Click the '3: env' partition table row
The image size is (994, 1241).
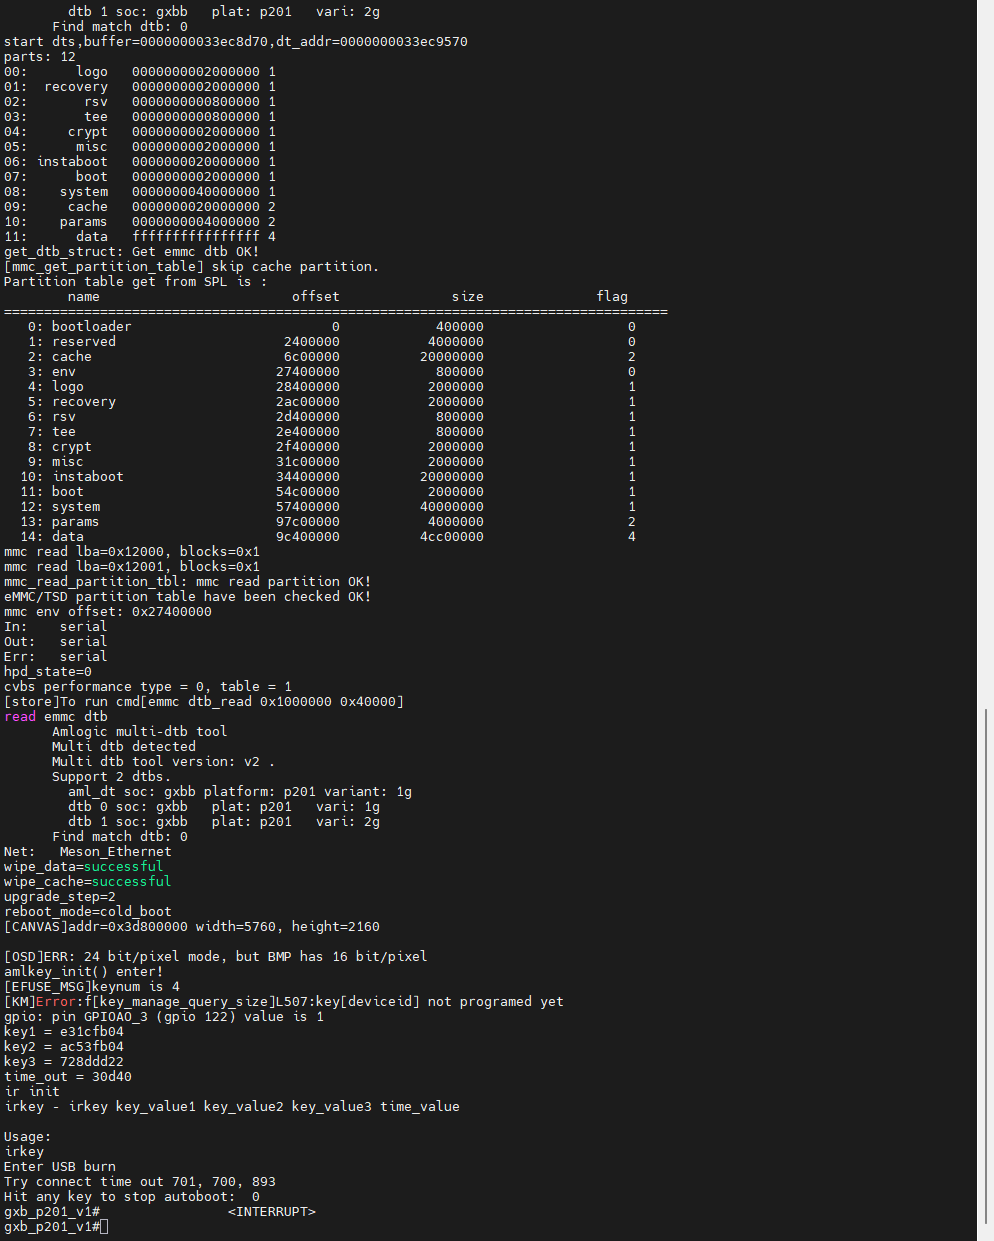click(332, 372)
